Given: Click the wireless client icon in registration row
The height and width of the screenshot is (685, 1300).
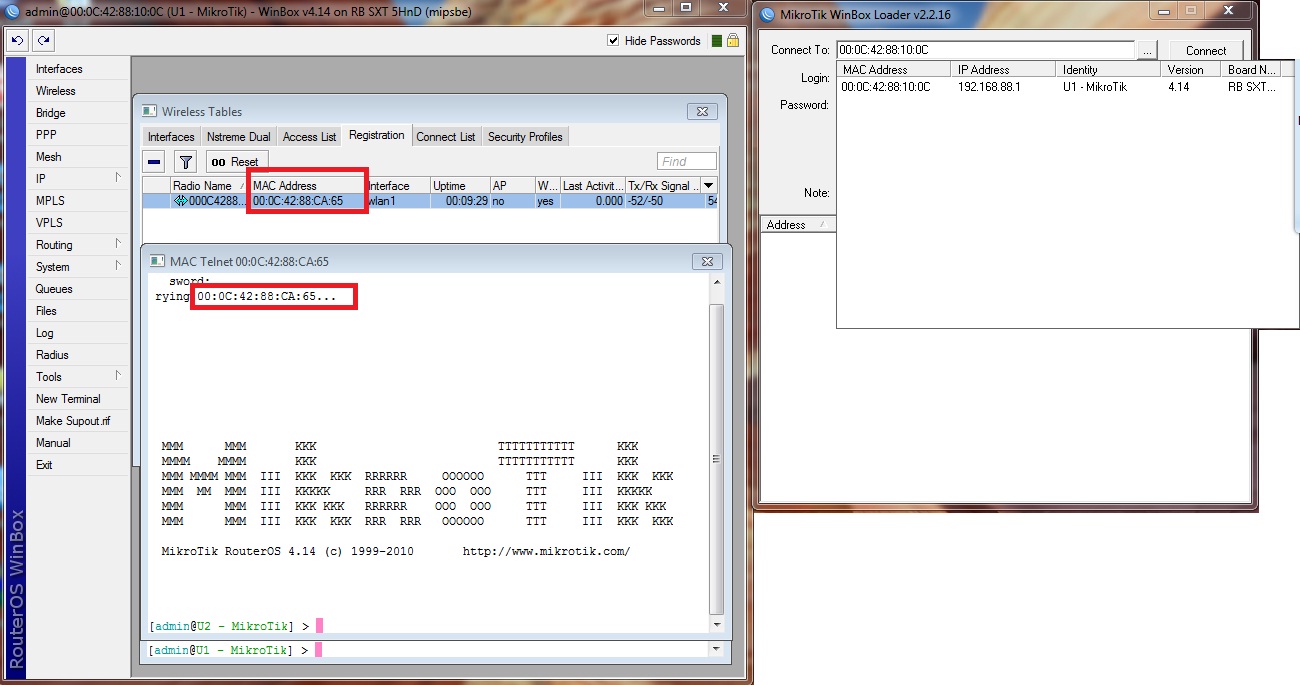Looking at the screenshot, I should click(x=181, y=201).
